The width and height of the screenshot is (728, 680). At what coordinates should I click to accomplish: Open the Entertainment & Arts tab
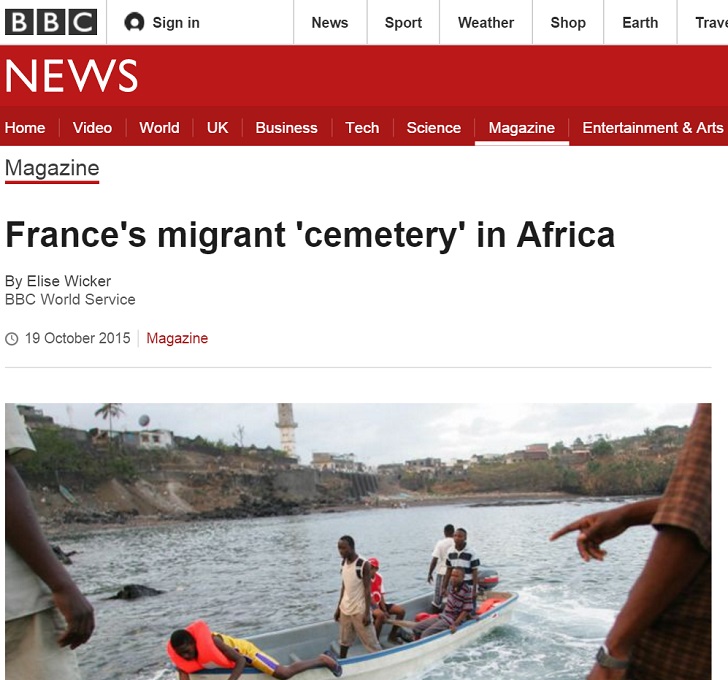[652, 128]
